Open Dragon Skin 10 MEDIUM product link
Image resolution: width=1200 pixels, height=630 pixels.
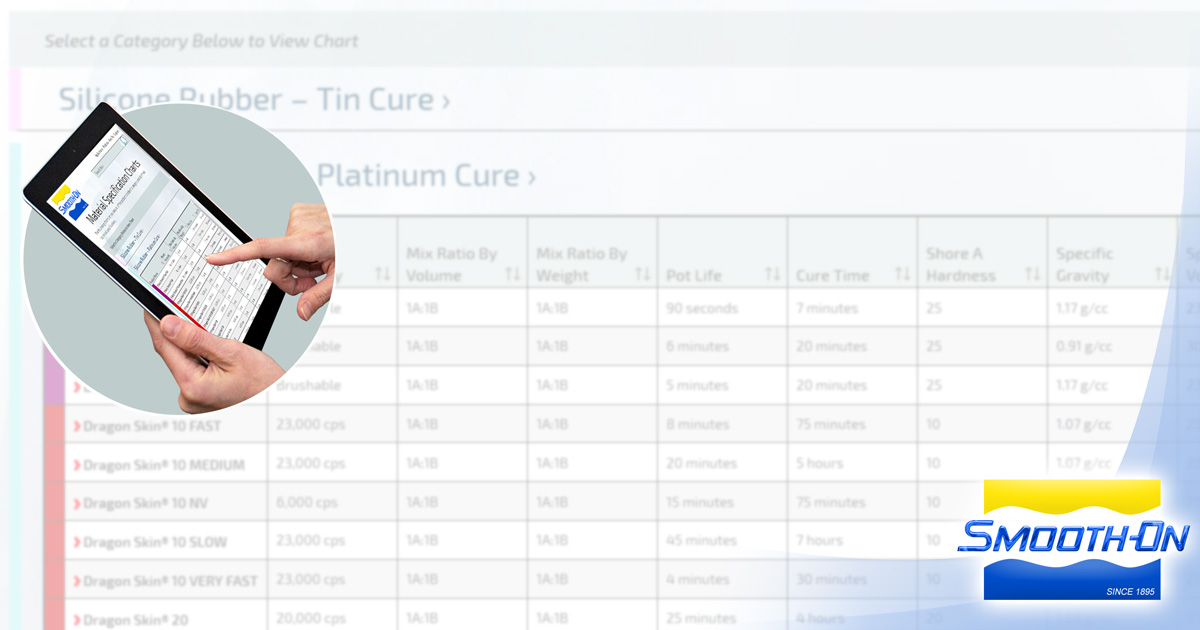[x=164, y=465]
